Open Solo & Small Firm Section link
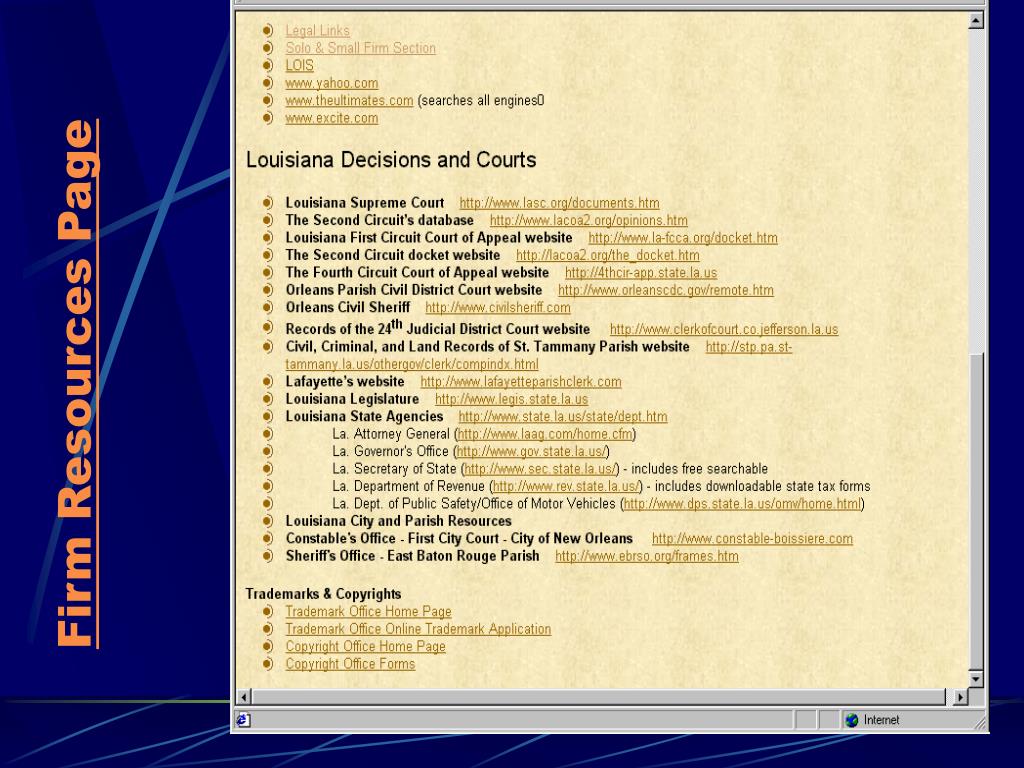The height and width of the screenshot is (768, 1024). click(360, 48)
